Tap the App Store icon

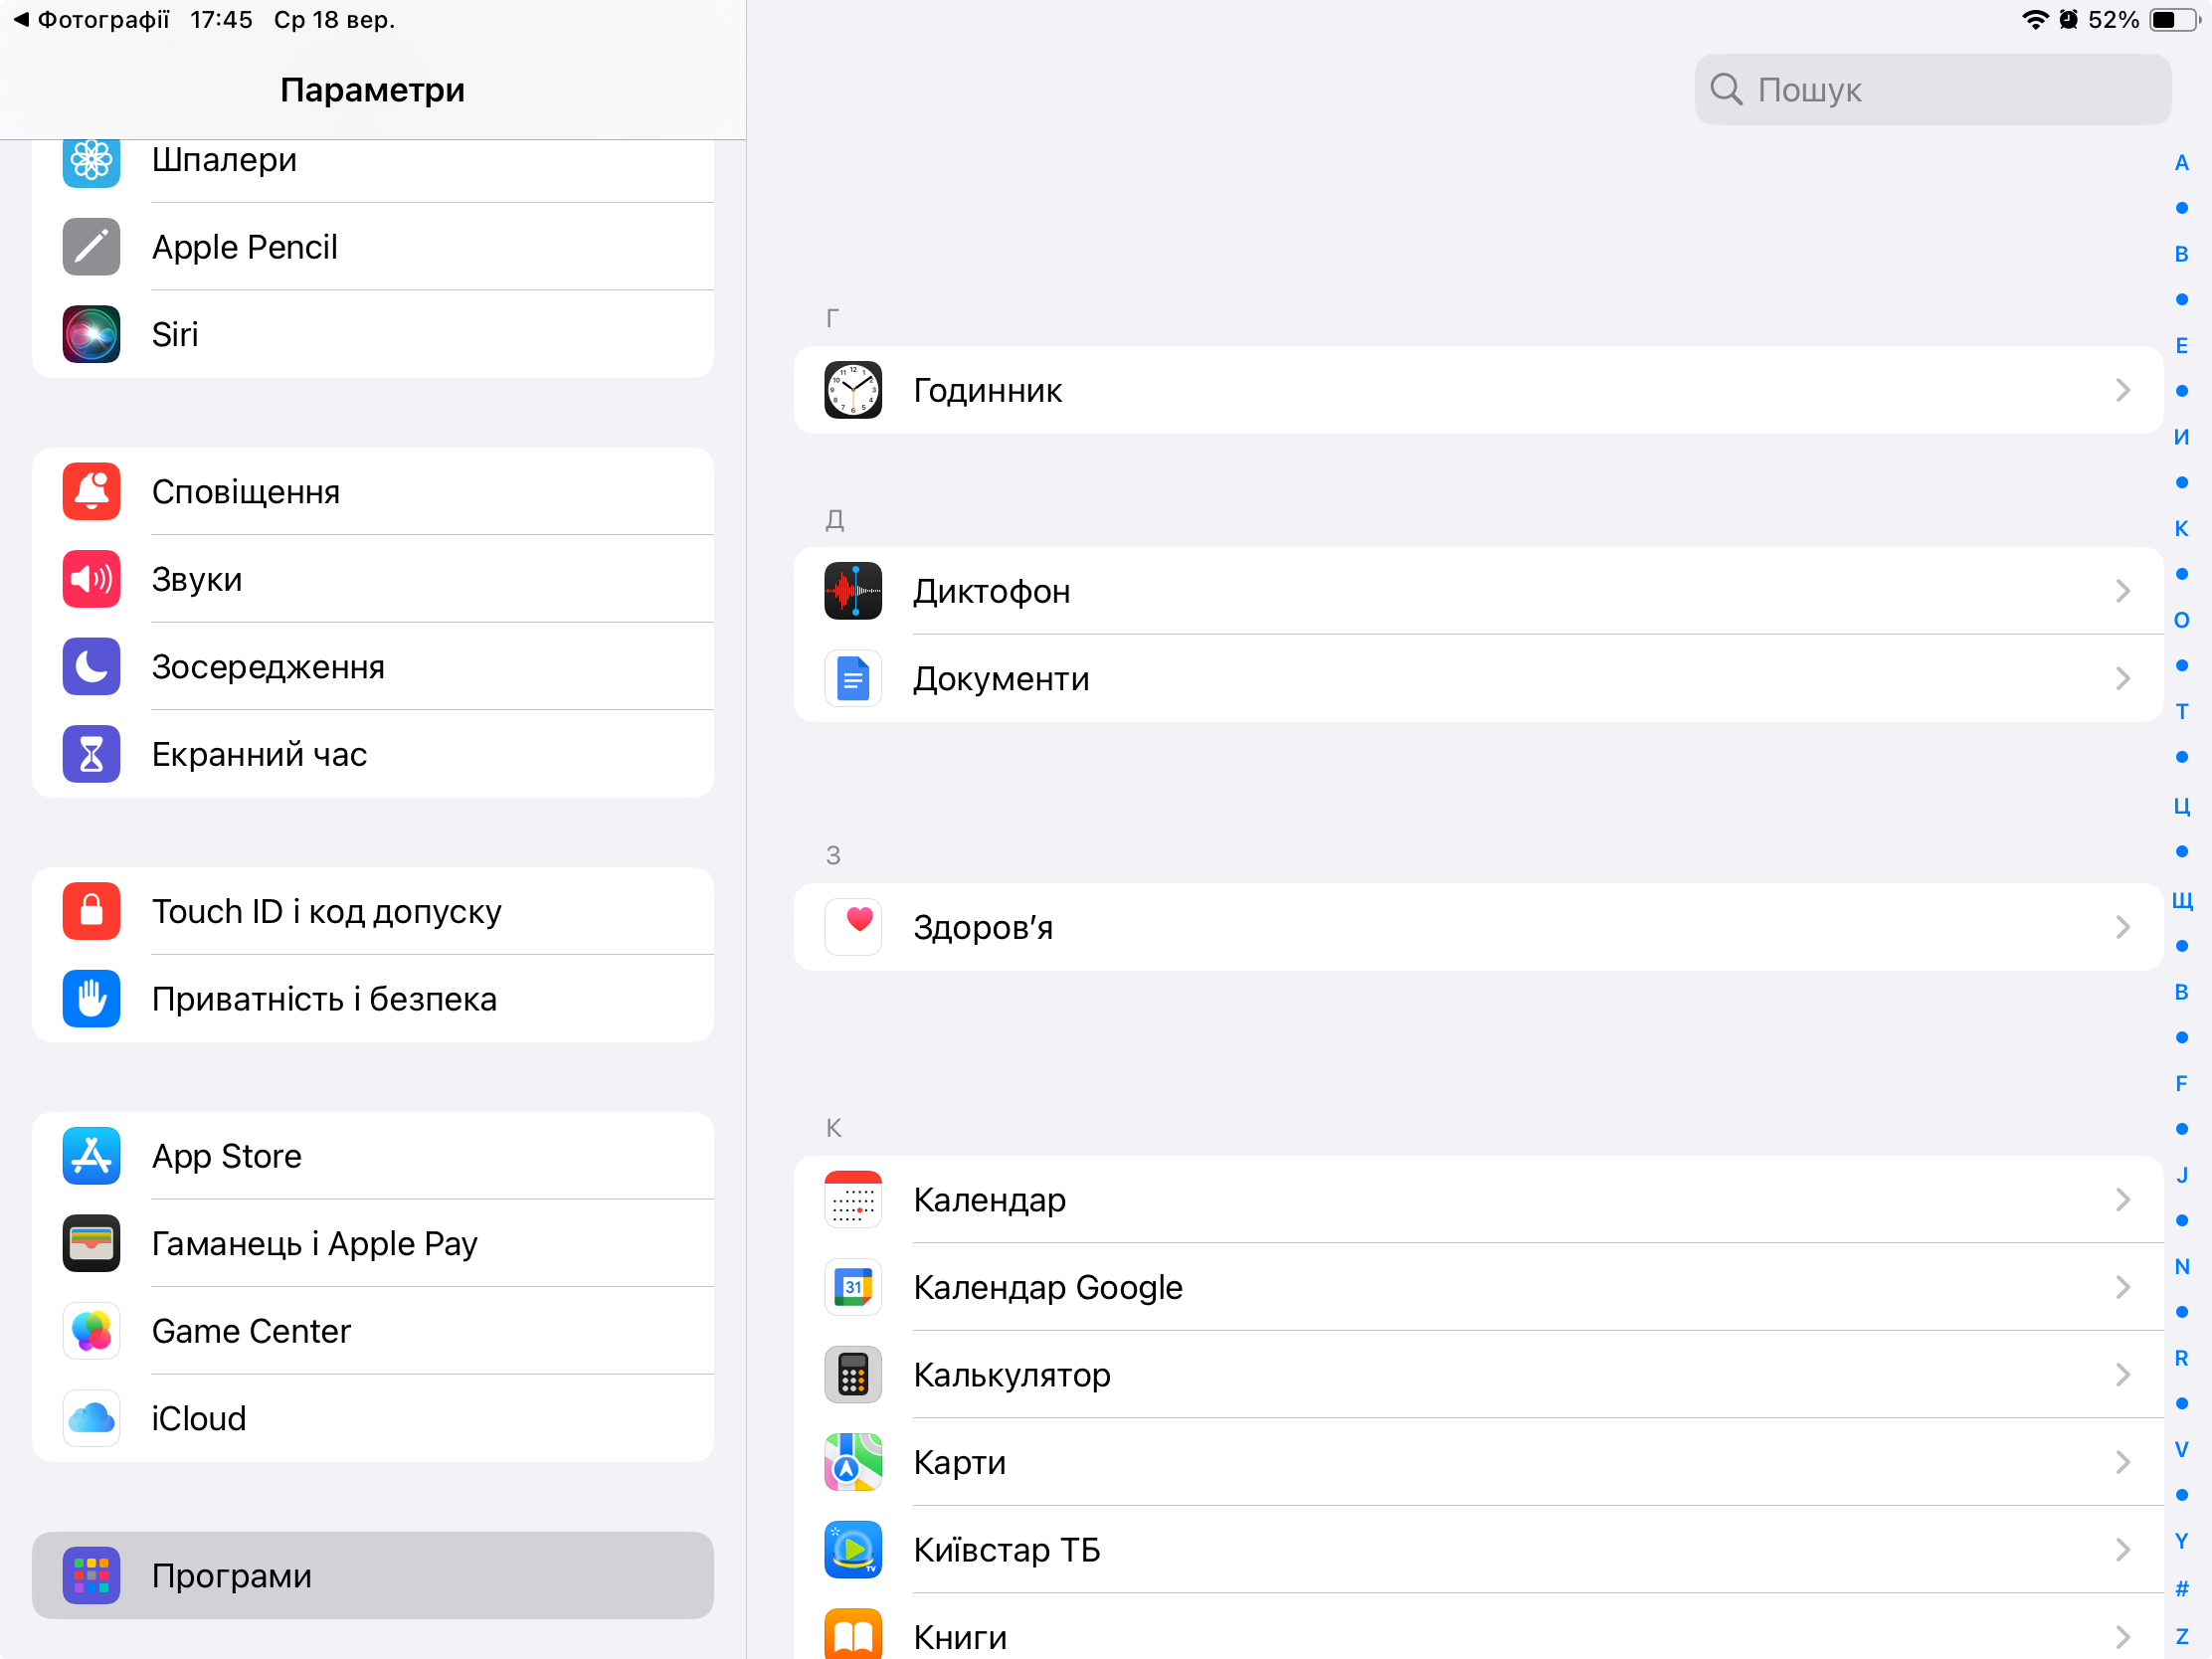point(91,1156)
